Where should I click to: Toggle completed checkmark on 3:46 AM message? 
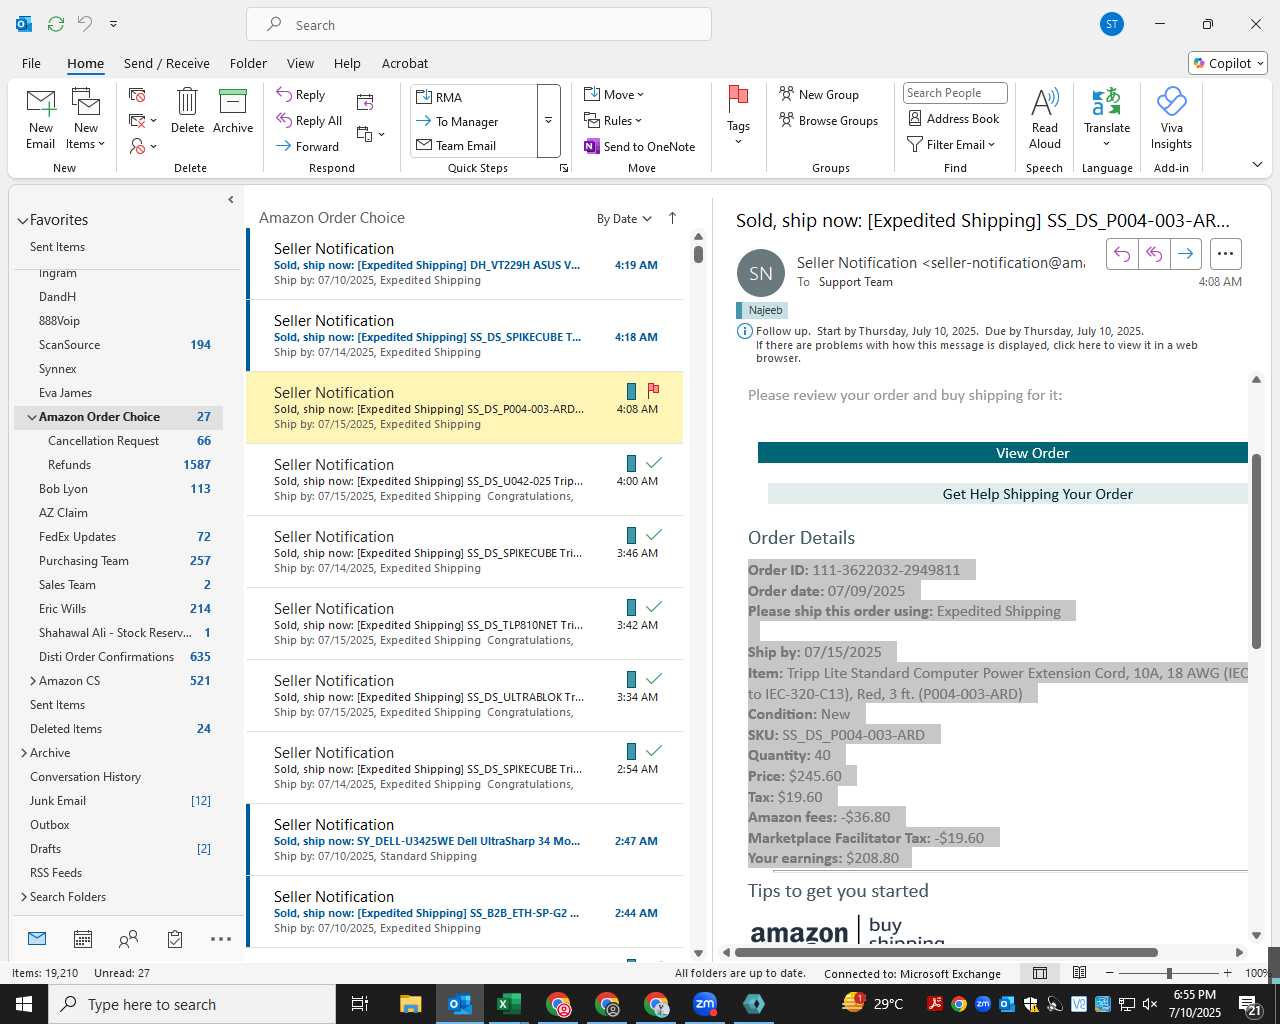[654, 535]
